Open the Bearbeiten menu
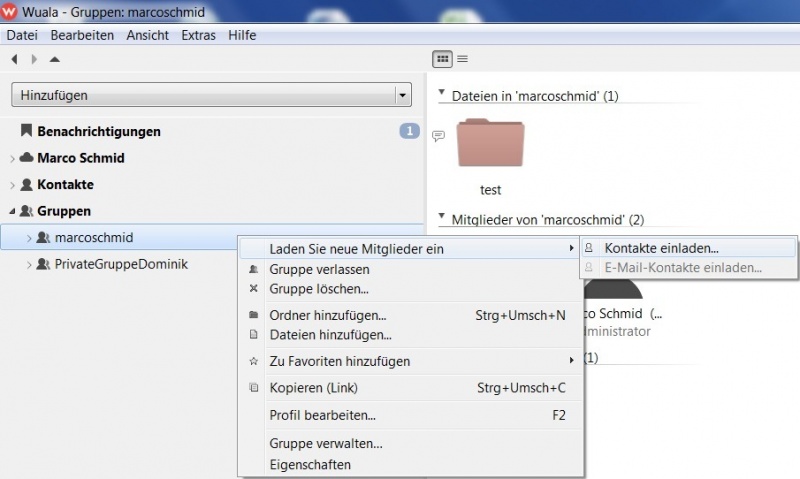This screenshot has height=479, width=800. (82, 35)
